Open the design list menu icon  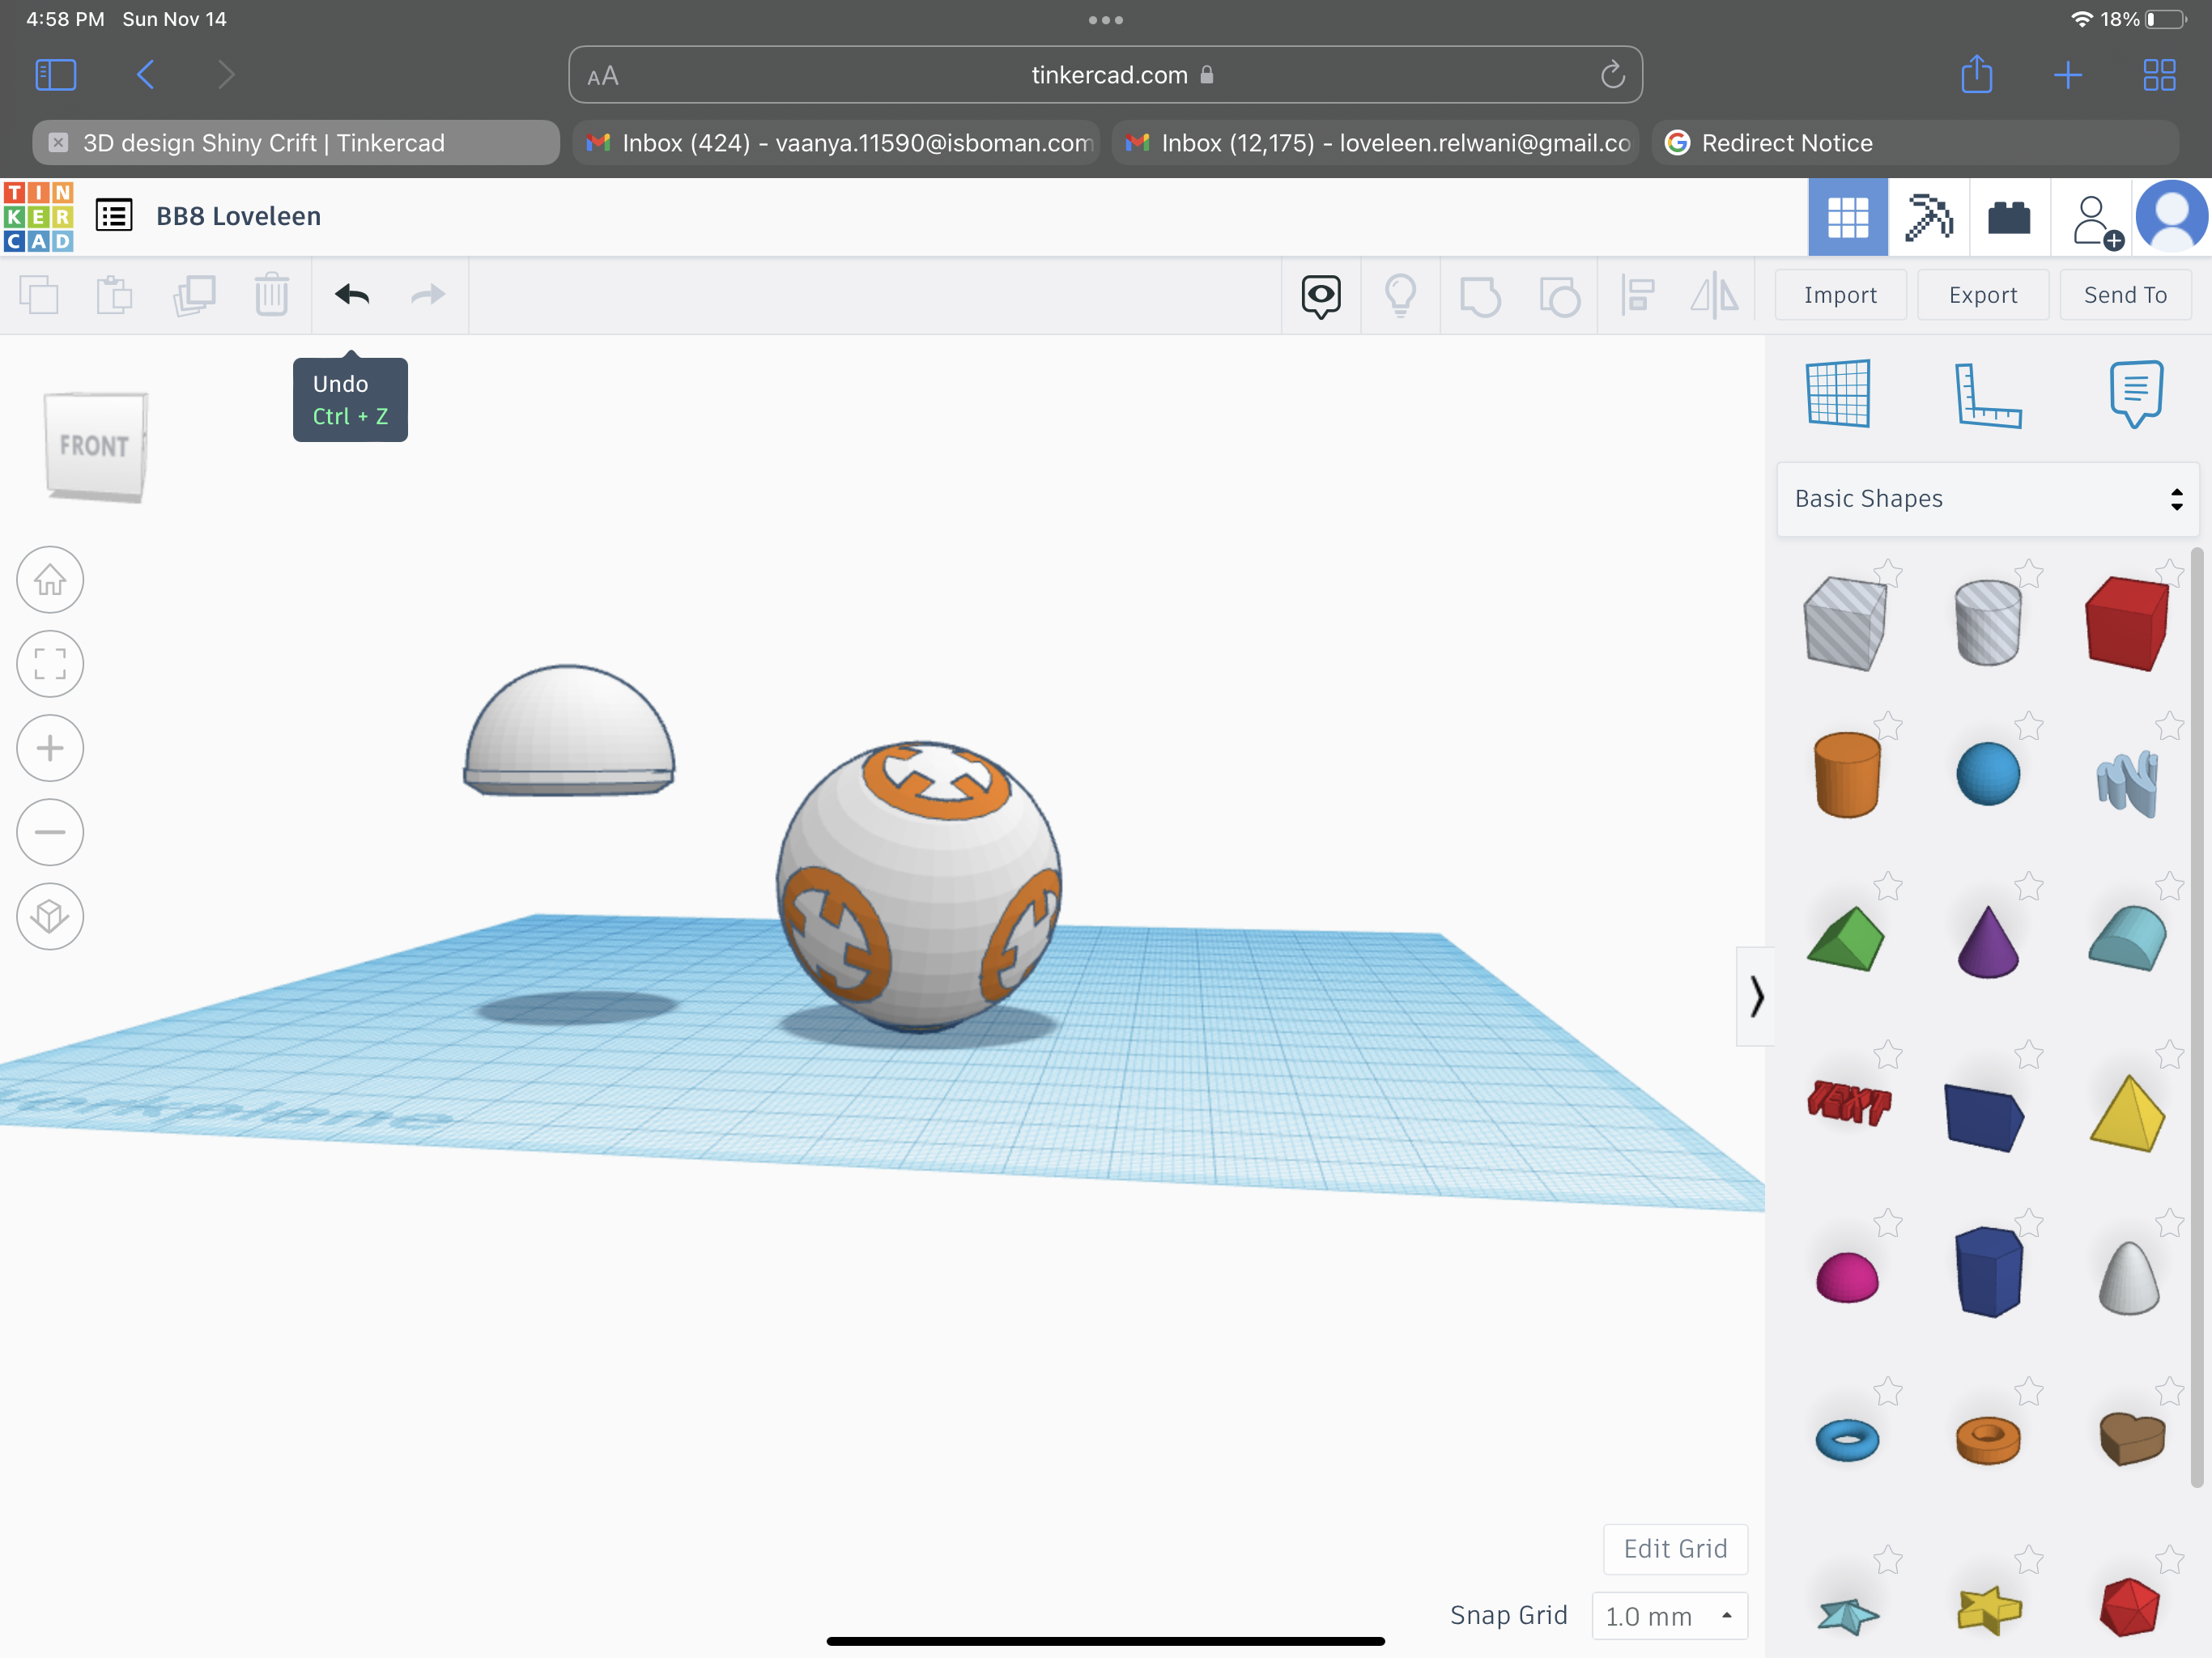click(114, 215)
